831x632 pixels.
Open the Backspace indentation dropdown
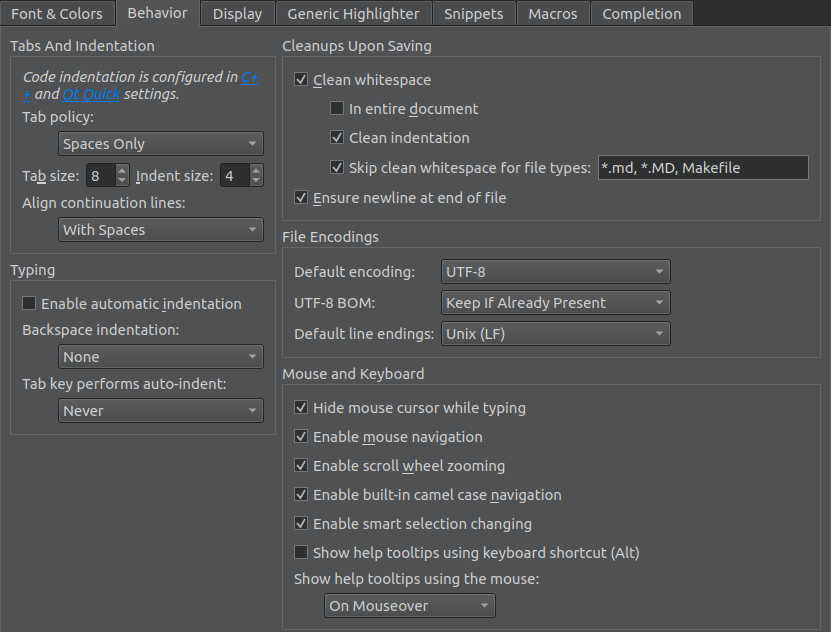(x=160, y=357)
